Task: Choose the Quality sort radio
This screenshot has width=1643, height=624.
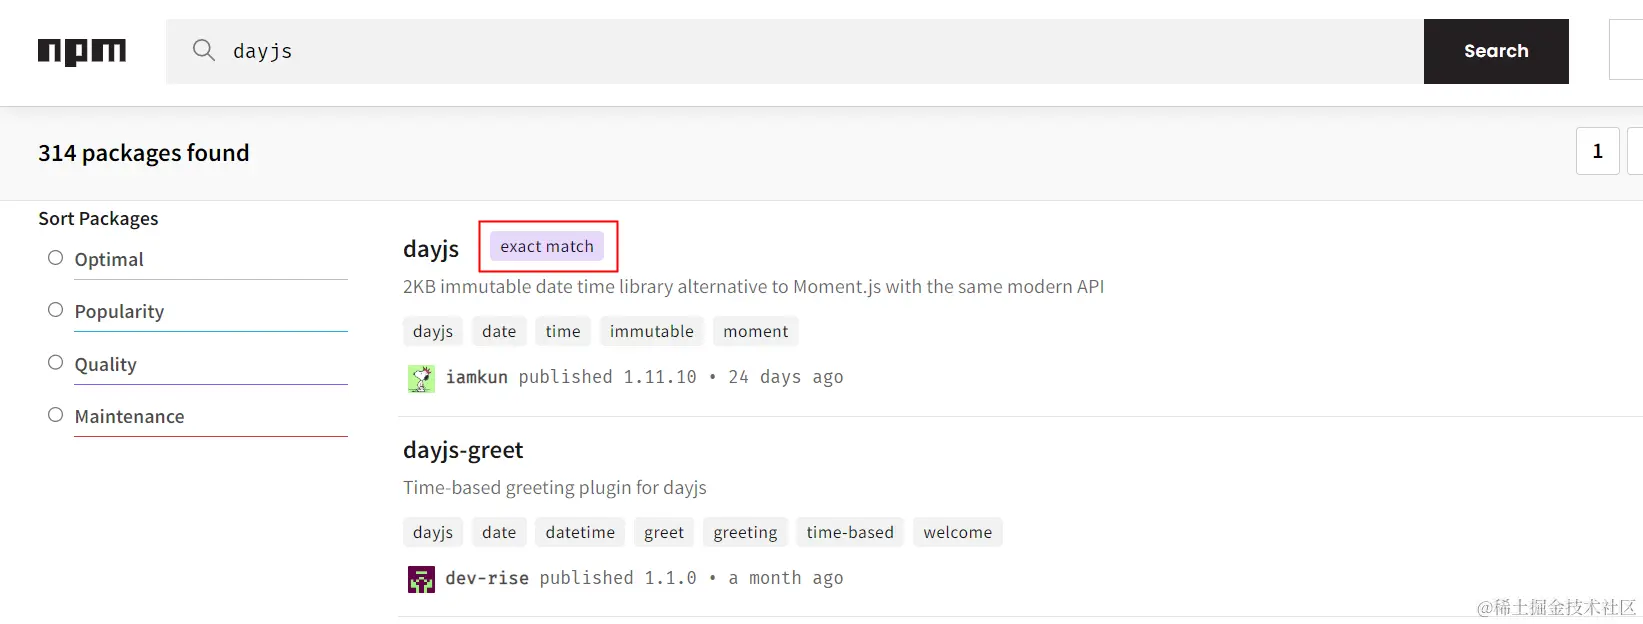Action: [x=56, y=363]
